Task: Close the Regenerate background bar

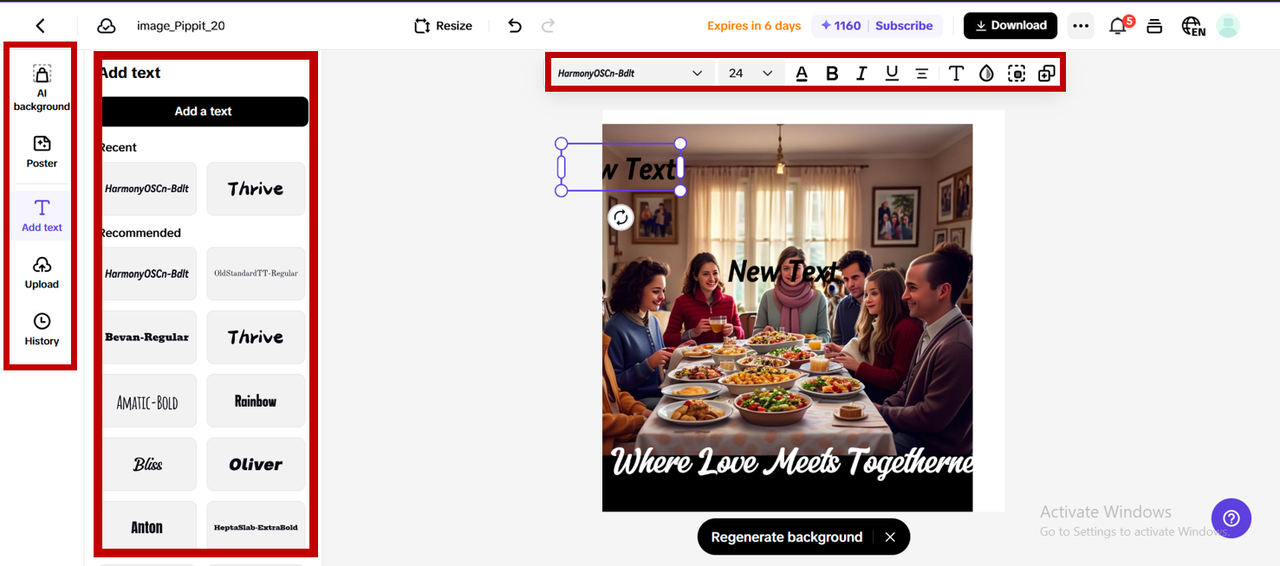Action: point(890,537)
